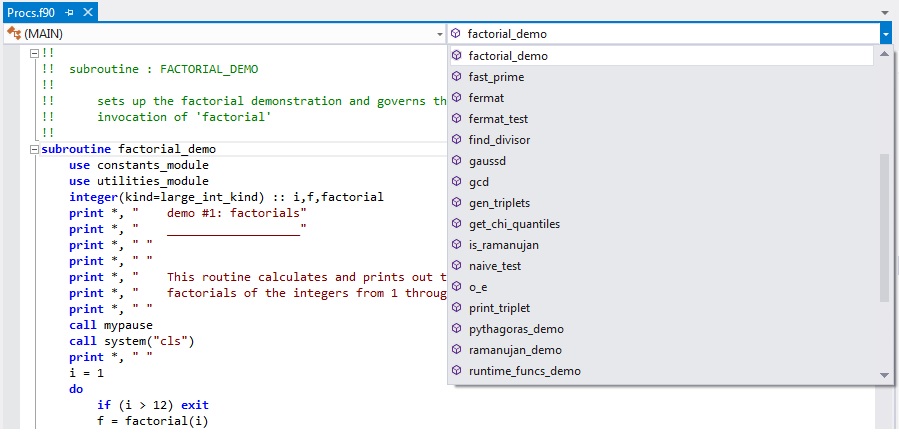Click the cube icon beside is_ramanujan
This screenshot has height=433, width=899.
(457, 245)
